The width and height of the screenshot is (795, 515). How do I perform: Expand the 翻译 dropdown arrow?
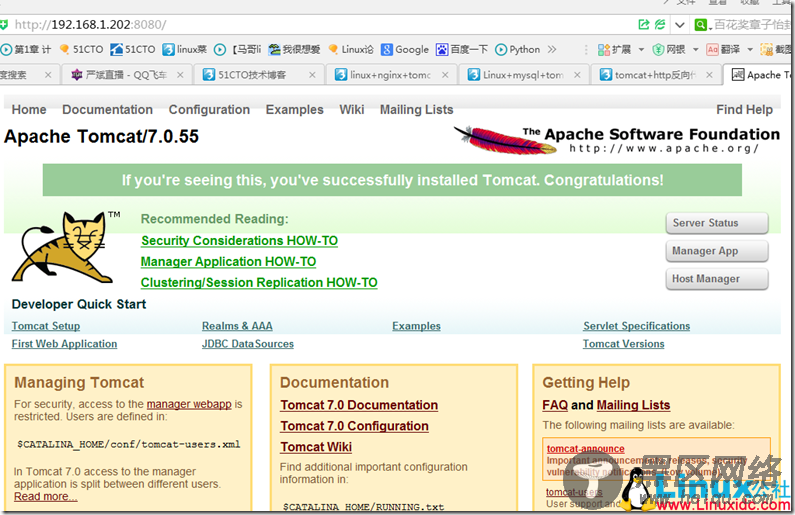tap(750, 50)
